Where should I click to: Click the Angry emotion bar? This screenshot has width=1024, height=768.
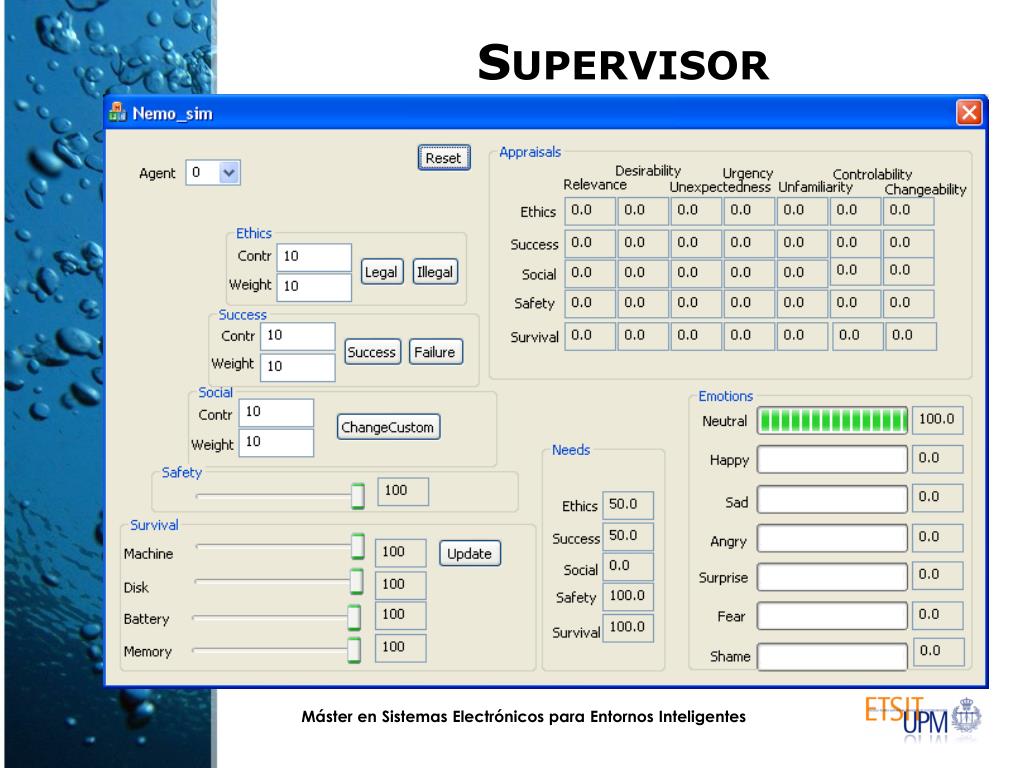tap(832, 539)
